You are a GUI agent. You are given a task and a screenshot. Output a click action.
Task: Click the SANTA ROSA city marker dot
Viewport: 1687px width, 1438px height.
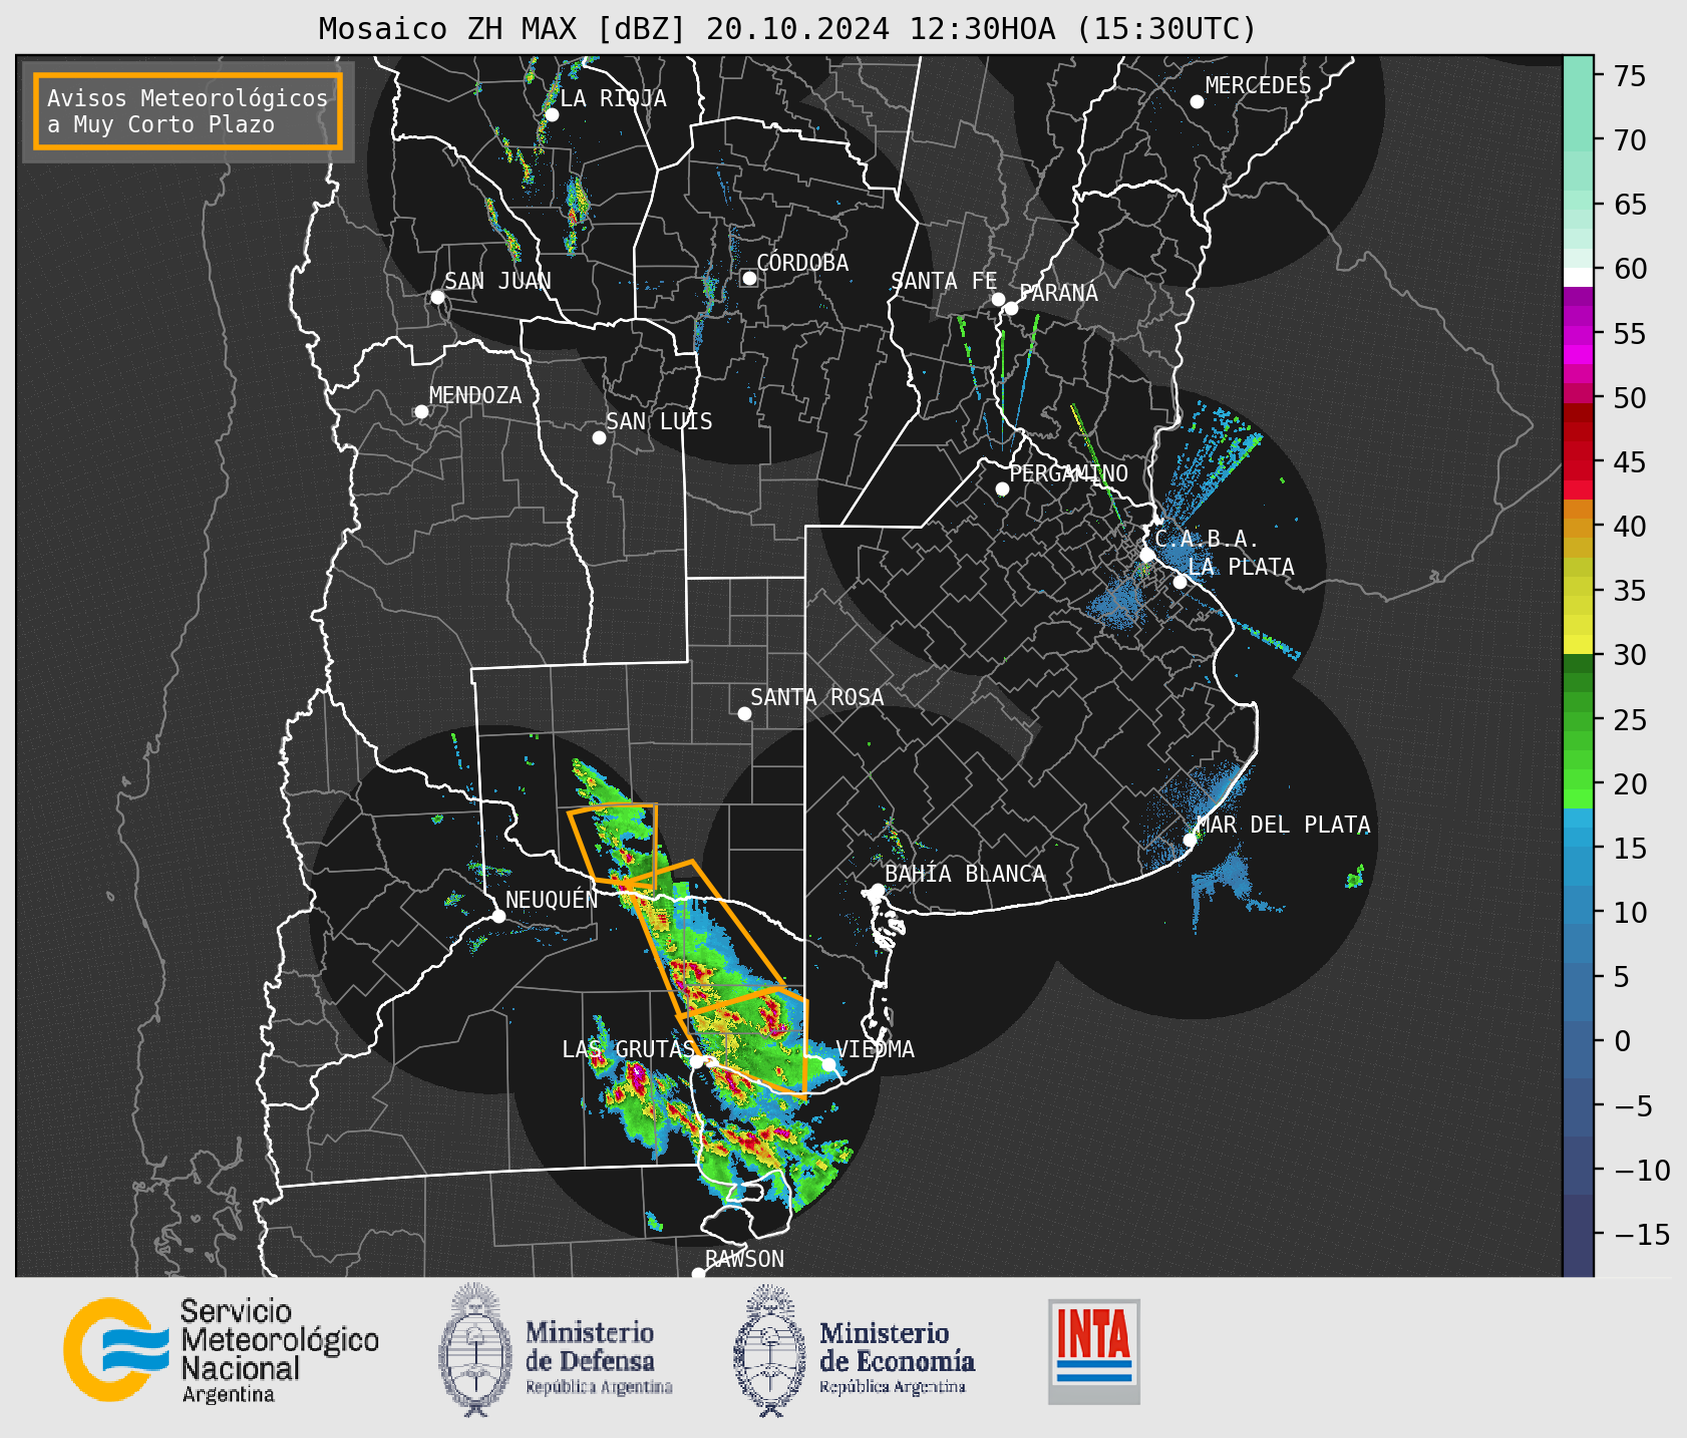[744, 713]
